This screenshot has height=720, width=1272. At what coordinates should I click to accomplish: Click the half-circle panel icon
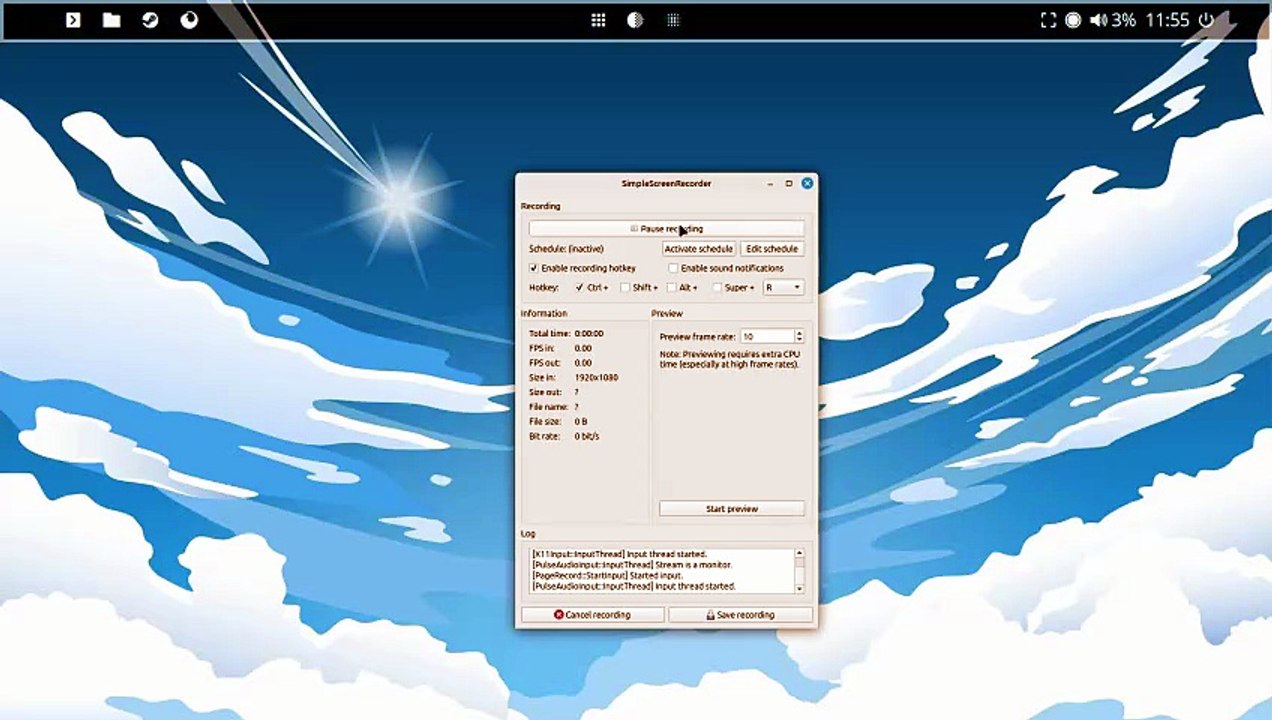click(635, 20)
